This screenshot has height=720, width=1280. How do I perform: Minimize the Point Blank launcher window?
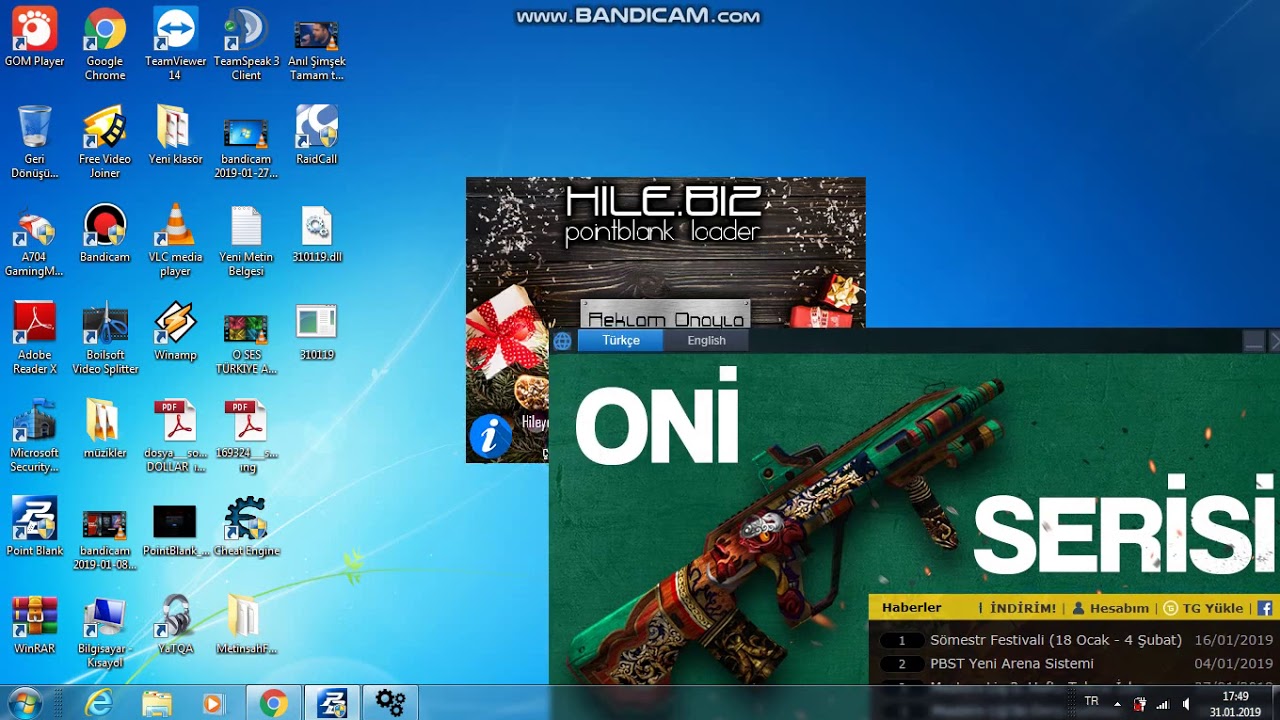pos(1254,342)
